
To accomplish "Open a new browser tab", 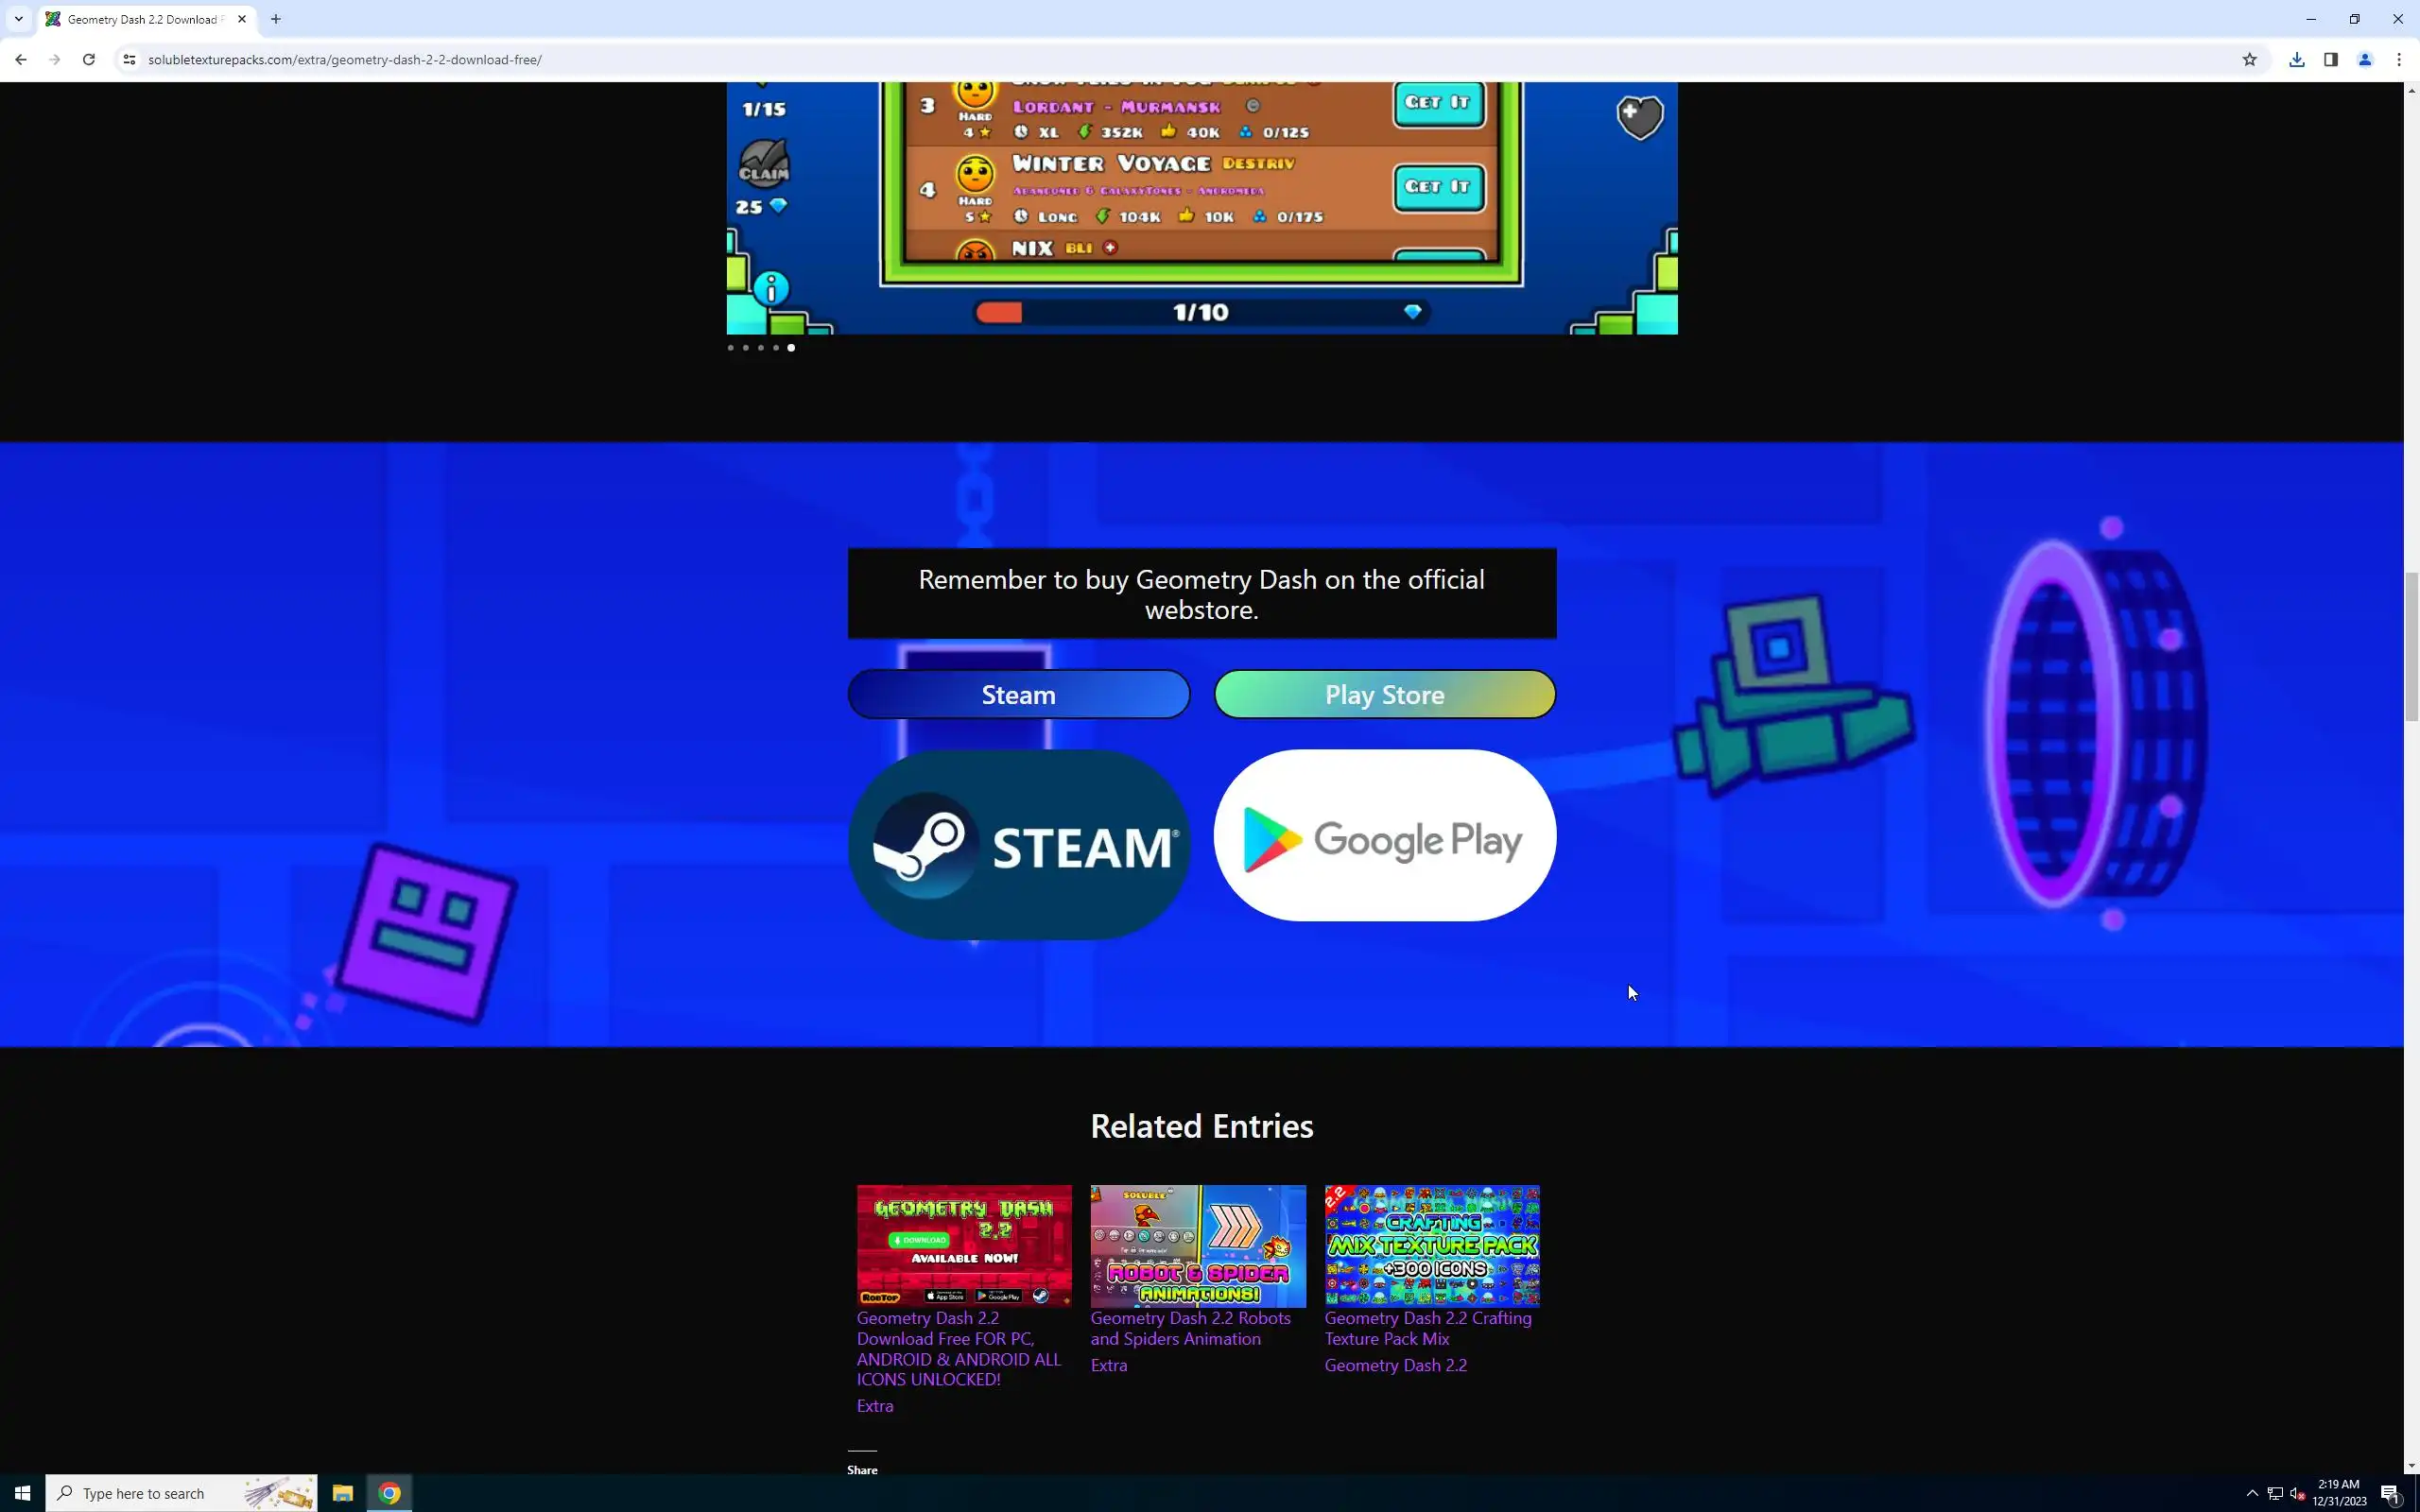I will point(276,19).
